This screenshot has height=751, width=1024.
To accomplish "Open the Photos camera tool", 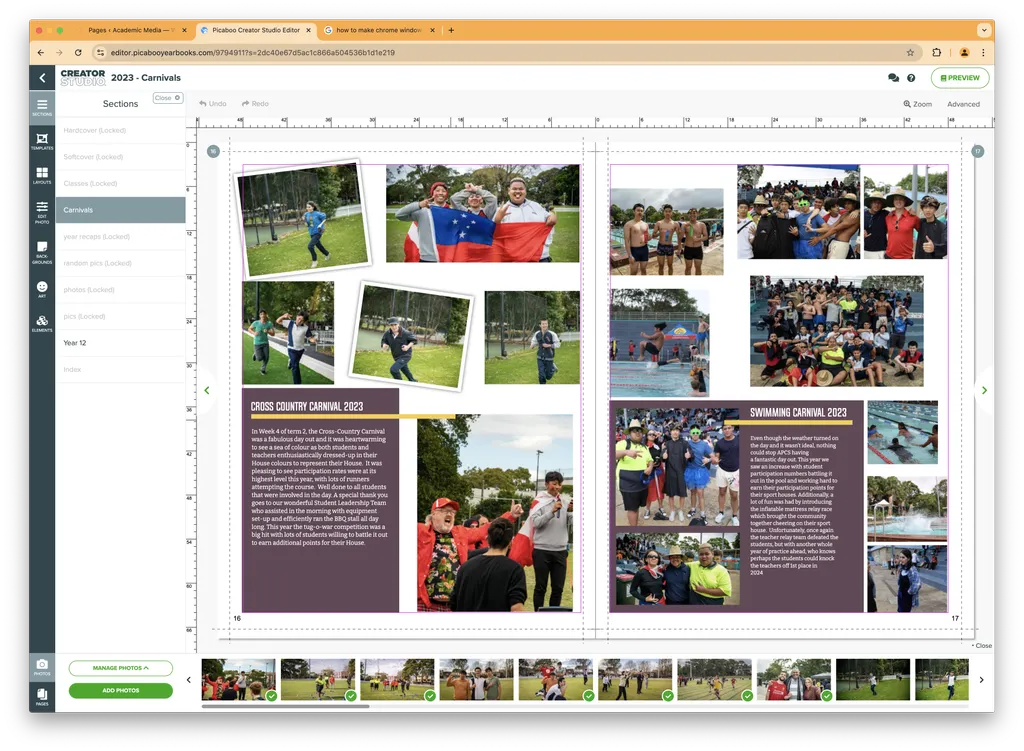I will 42,666.
